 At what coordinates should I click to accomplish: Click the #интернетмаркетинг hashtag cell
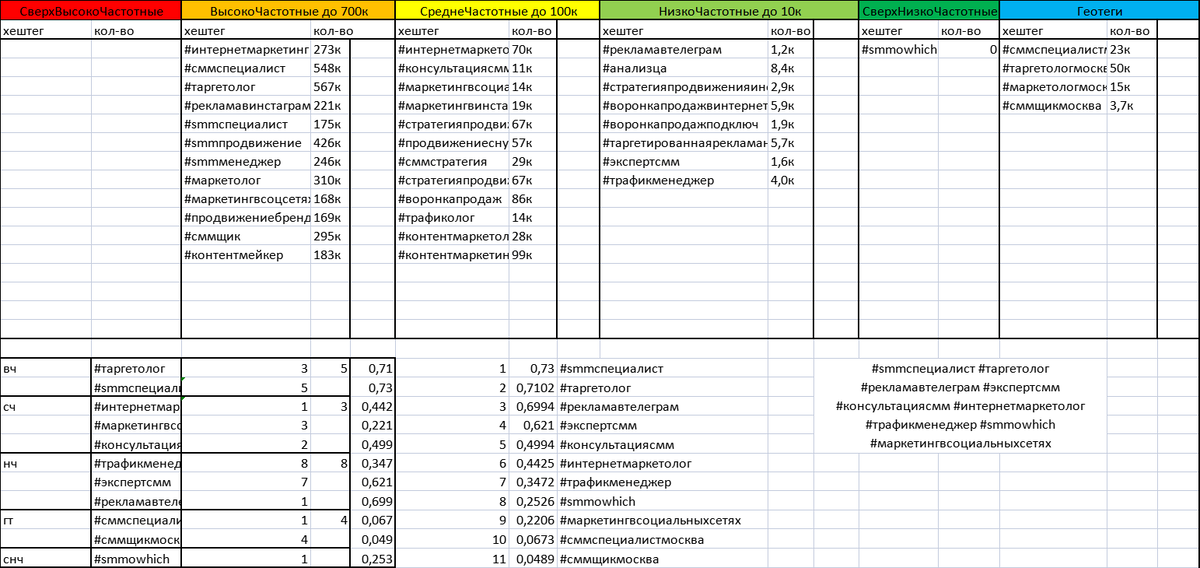coord(246,49)
